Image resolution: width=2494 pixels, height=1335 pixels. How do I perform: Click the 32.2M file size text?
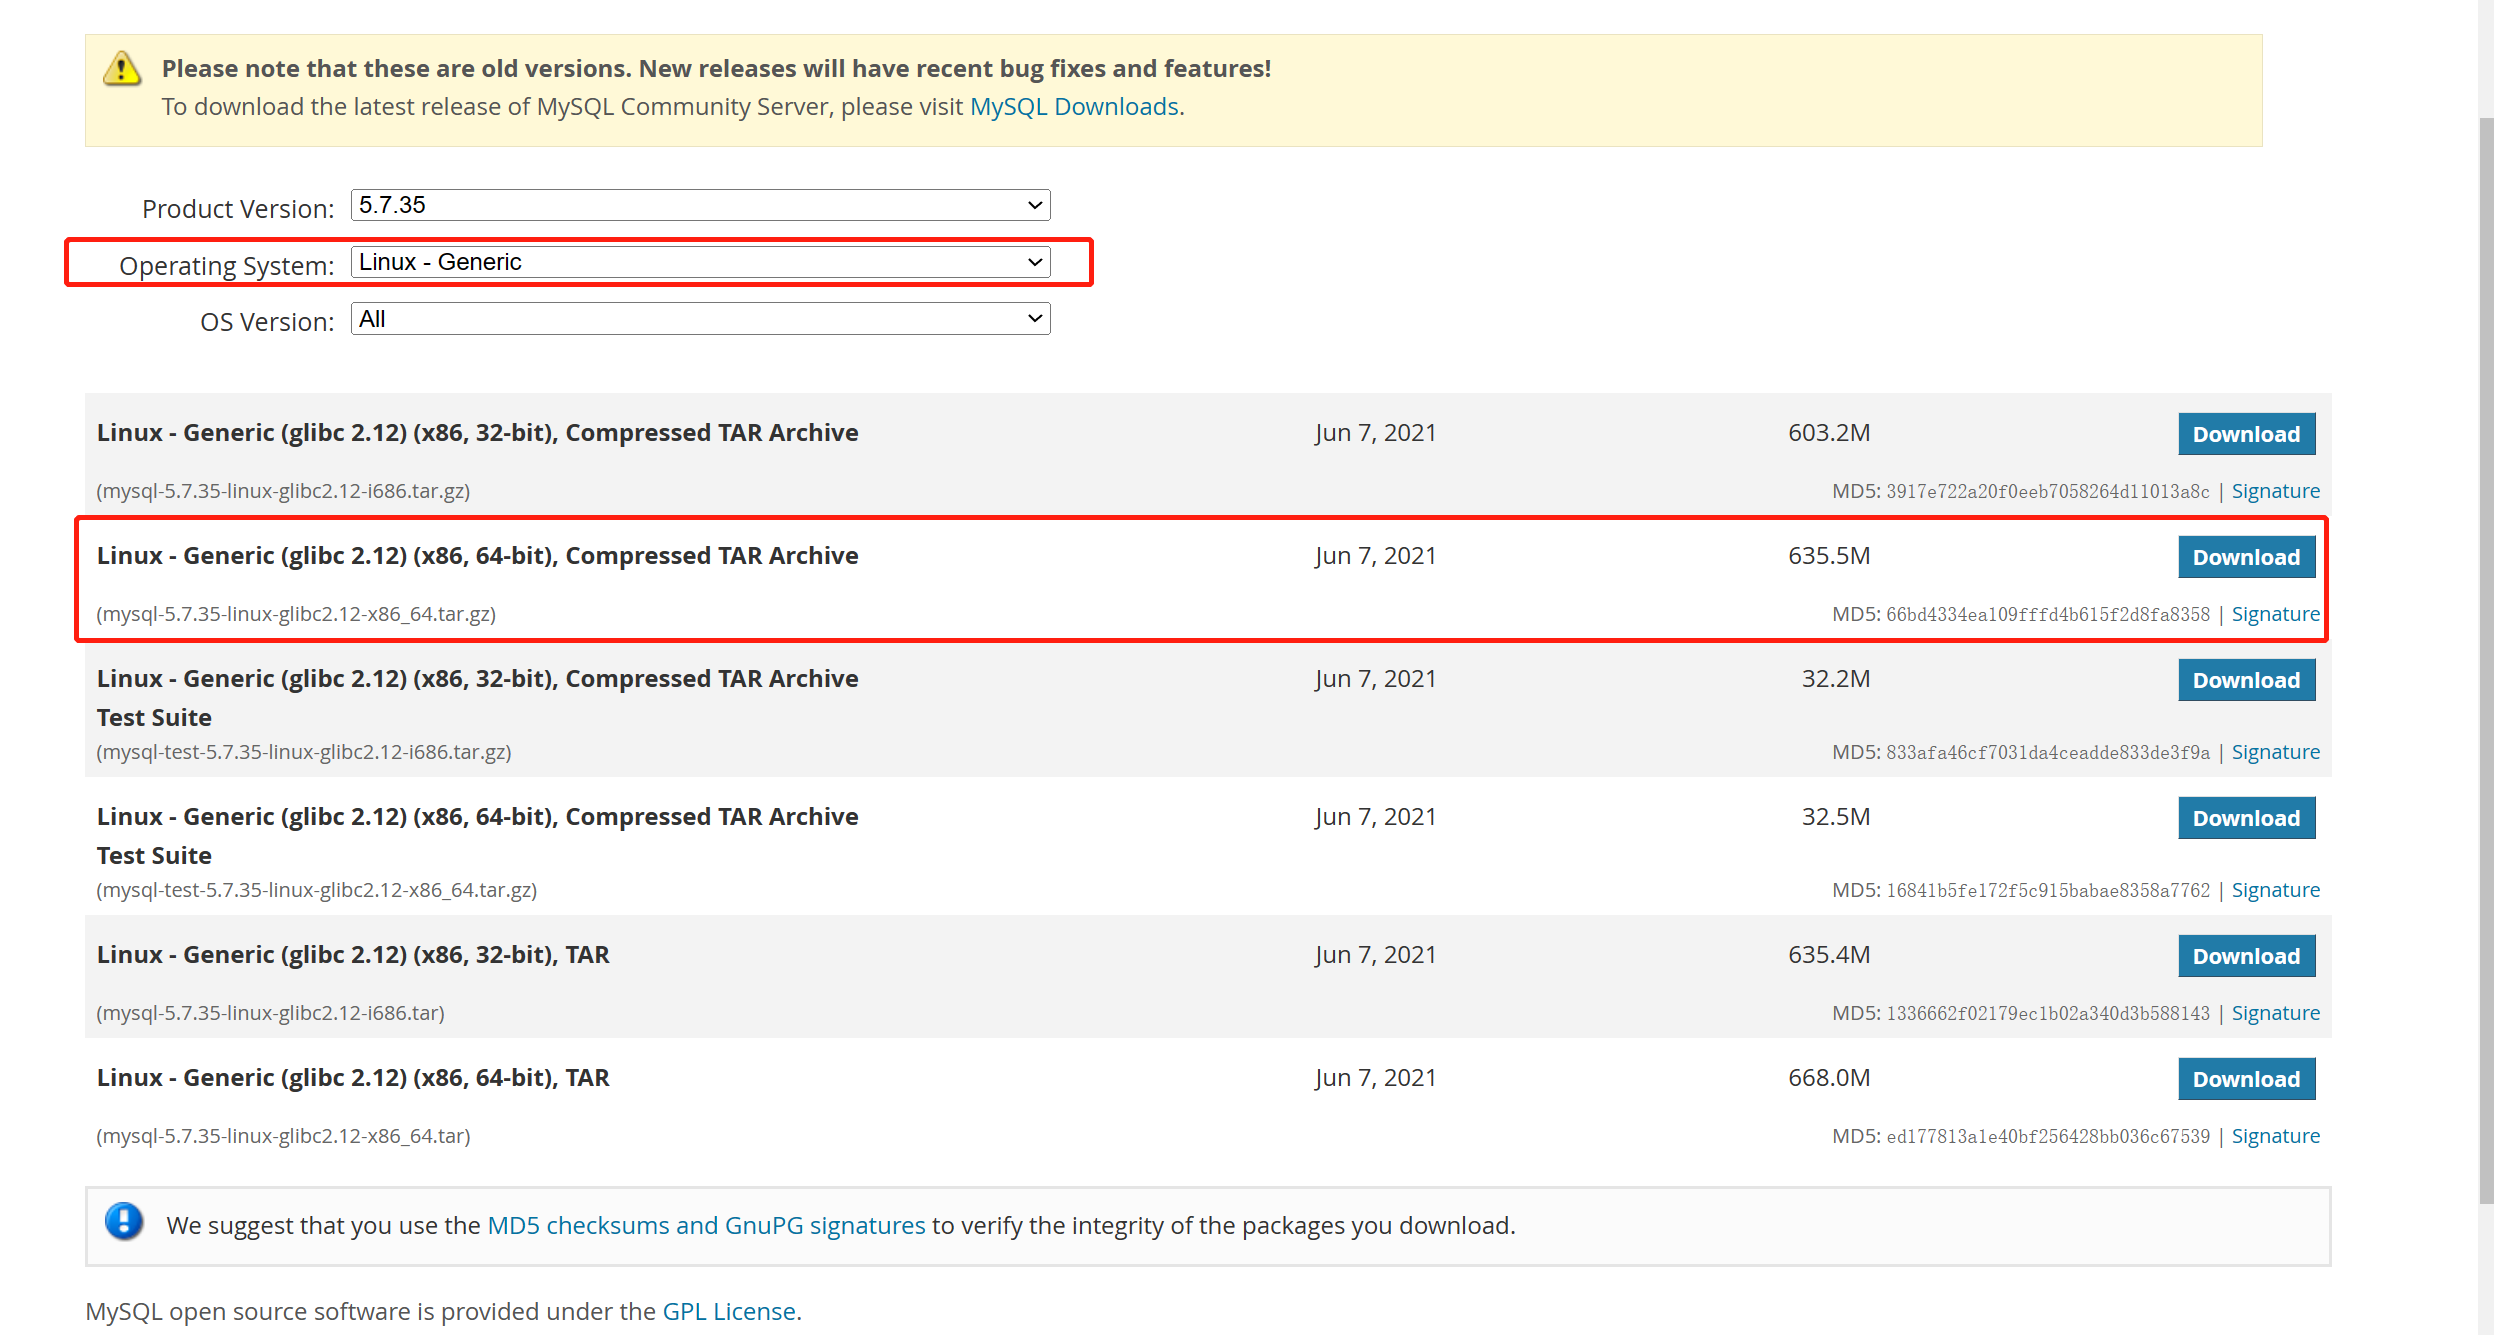[x=1836, y=679]
